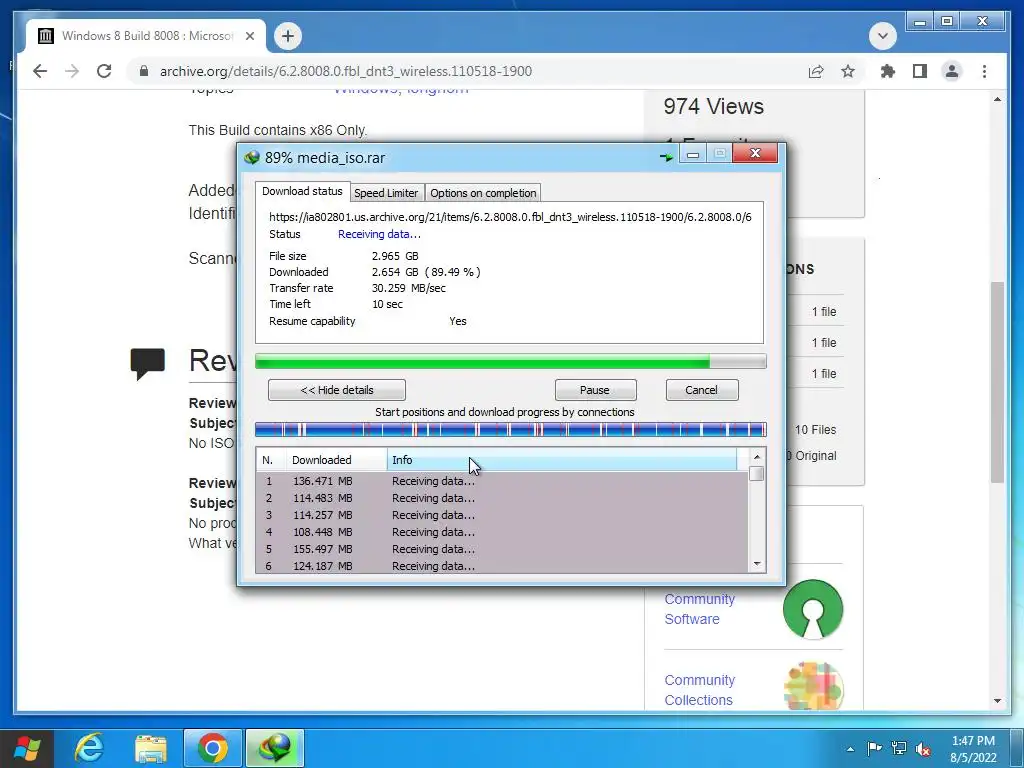The width and height of the screenshot is (1024, 768).
Task: Click the forward arrow in Chrome
Action: point(72,71)
